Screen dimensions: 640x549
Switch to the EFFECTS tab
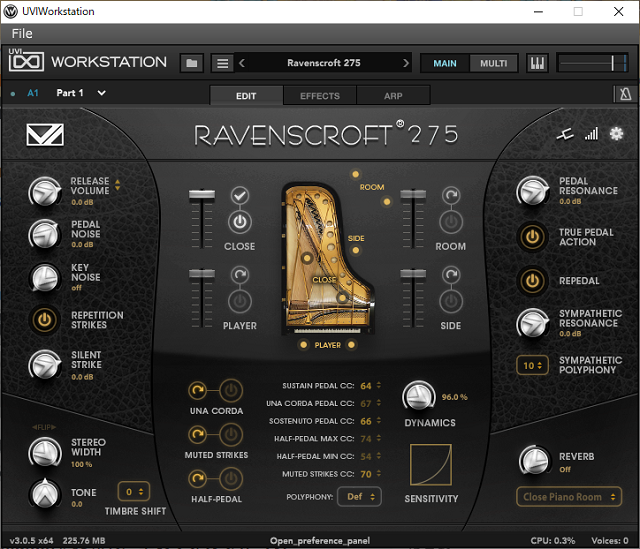pyautogui.click(x=320, y=96)
